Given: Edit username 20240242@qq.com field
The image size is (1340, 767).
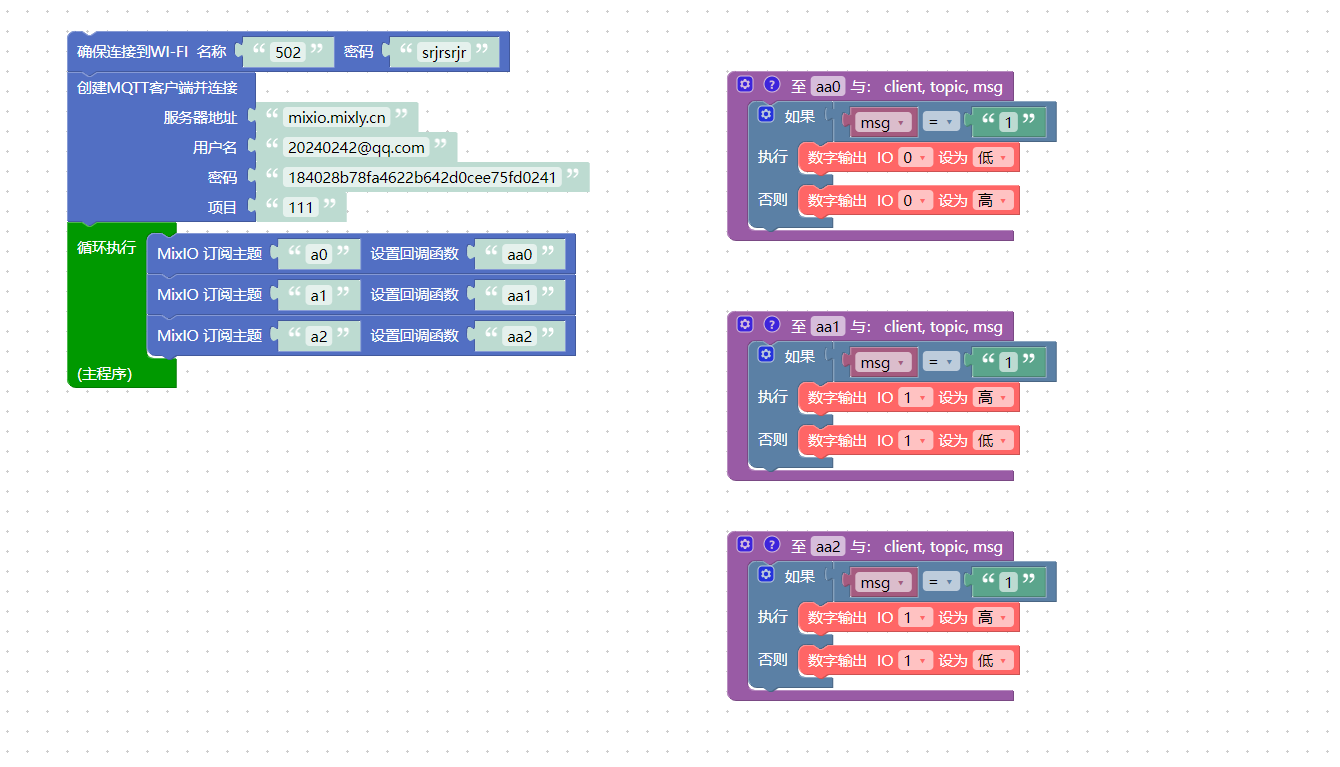Looking at the screenshot, I should pyautogui.click(x=356, y=148).
